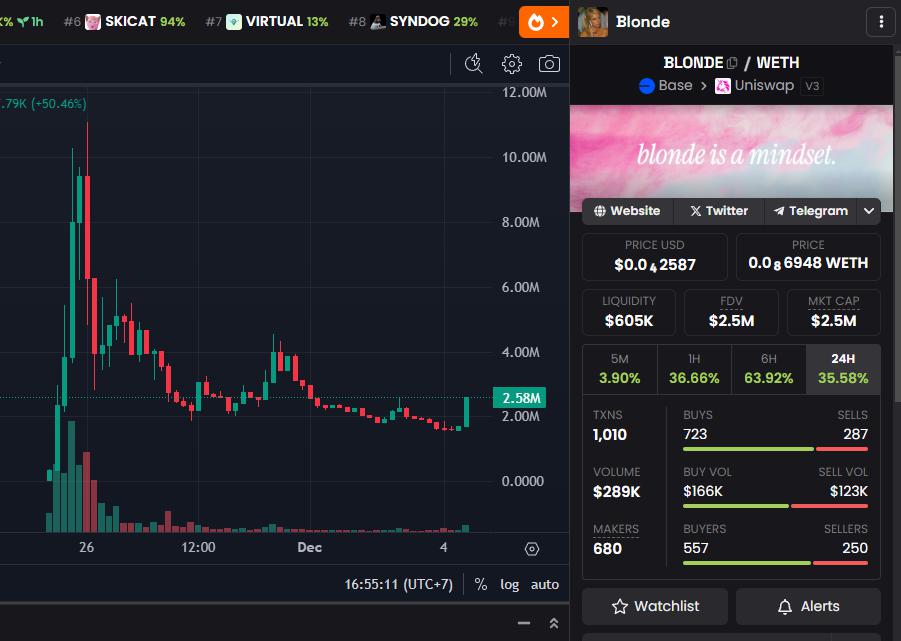Toggle log scale on chart

coord(509,585)
